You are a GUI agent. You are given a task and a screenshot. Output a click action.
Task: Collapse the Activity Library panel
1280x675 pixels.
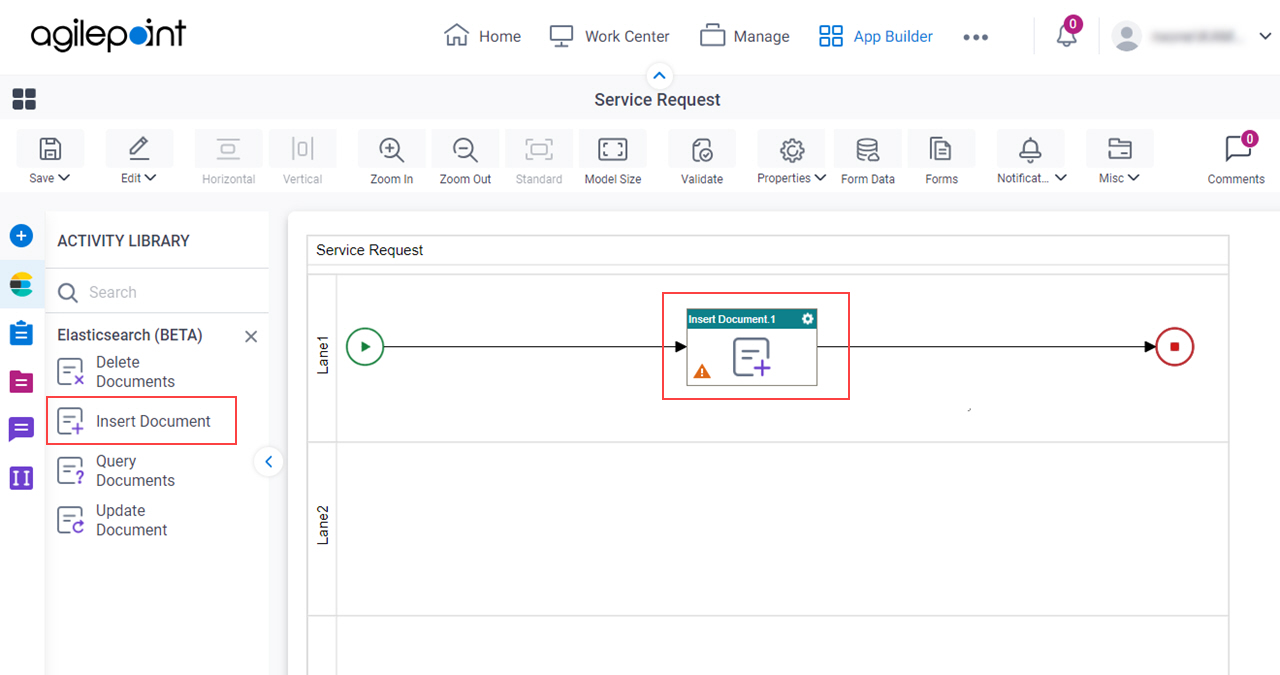[x=268, y=462]
